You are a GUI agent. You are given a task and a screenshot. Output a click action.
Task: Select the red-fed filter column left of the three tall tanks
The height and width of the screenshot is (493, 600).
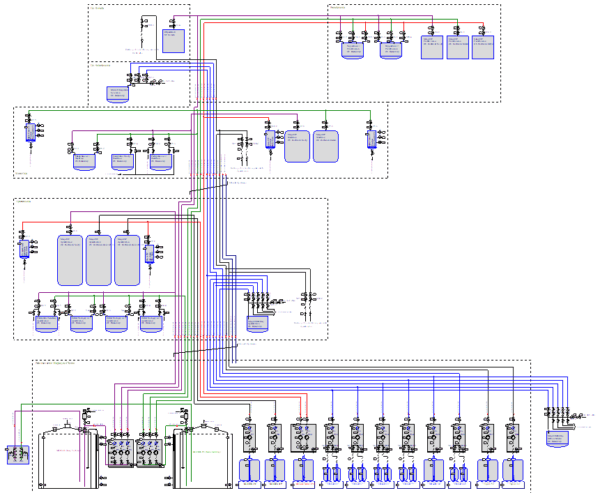(x=24, y=249)
